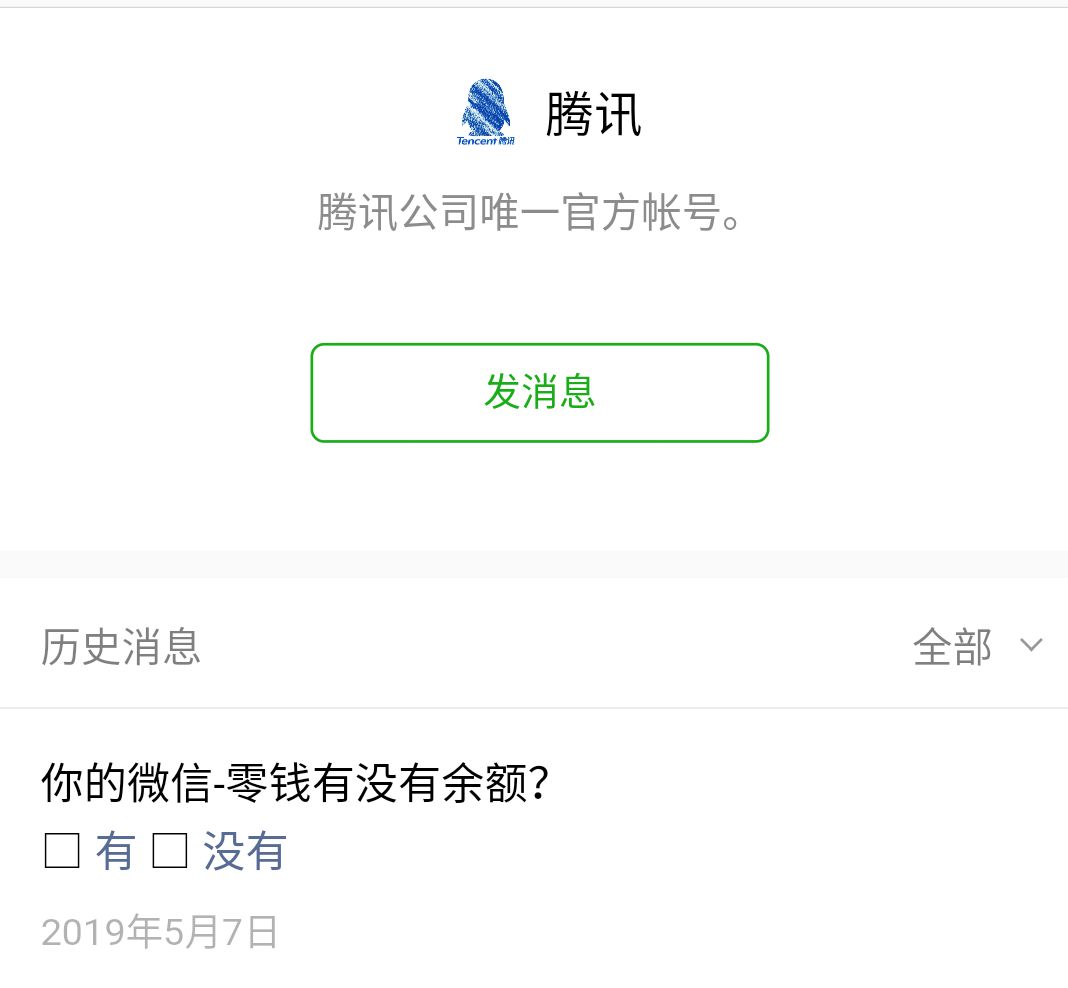Check the box before 没有

(x=169, y=852)
